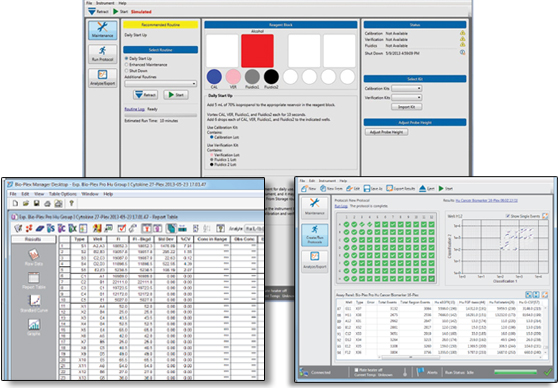Click the Fluidics status warning icon
This screenshot has width=558, height=388.
(462, 45)
